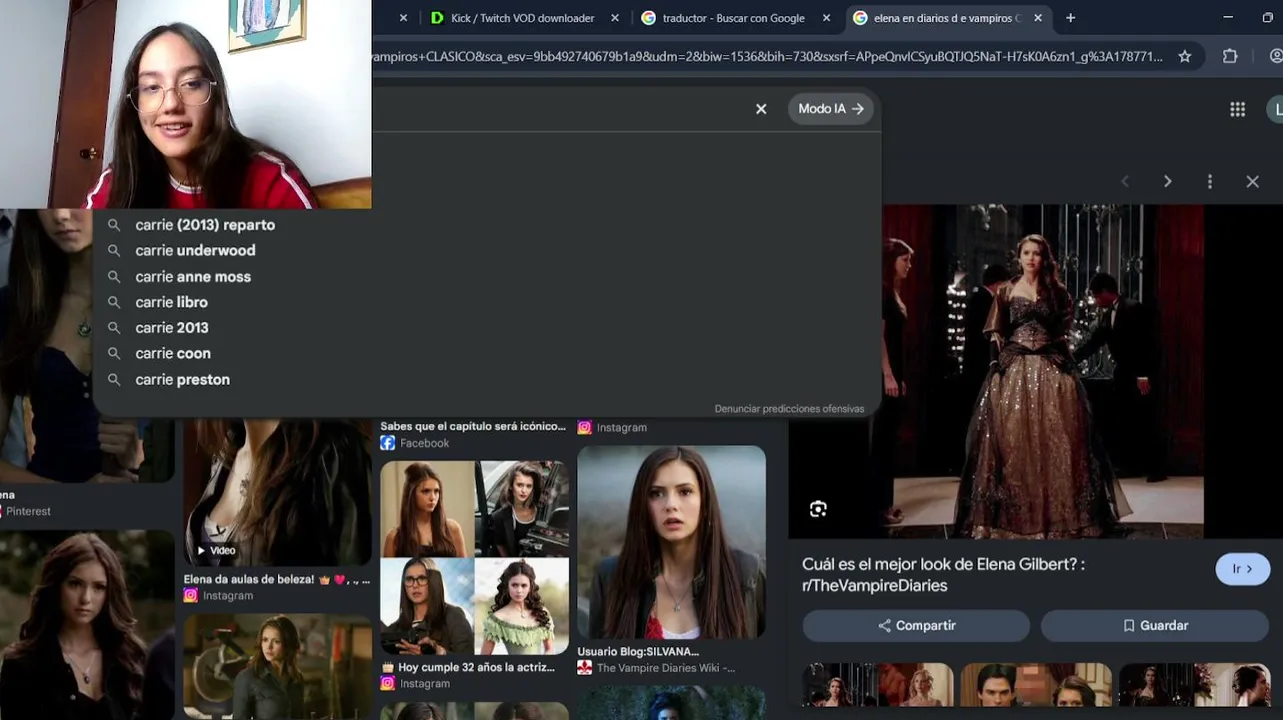The width and height of the screenshot is (1283, 720).
Task: Switch to traductor - Buscar con Google tab
Action: pos(733,18)
